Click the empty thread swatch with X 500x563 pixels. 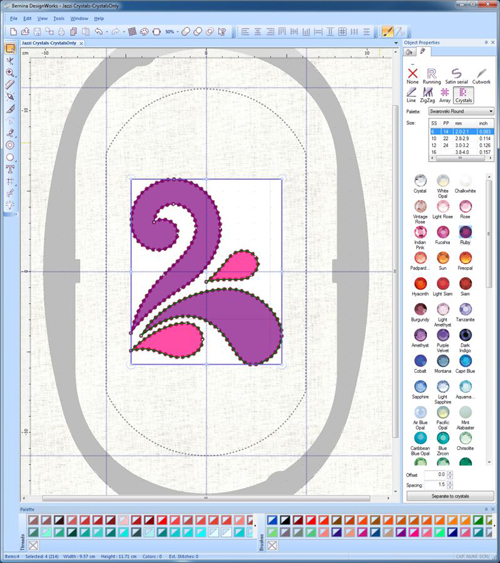(33, 545)
